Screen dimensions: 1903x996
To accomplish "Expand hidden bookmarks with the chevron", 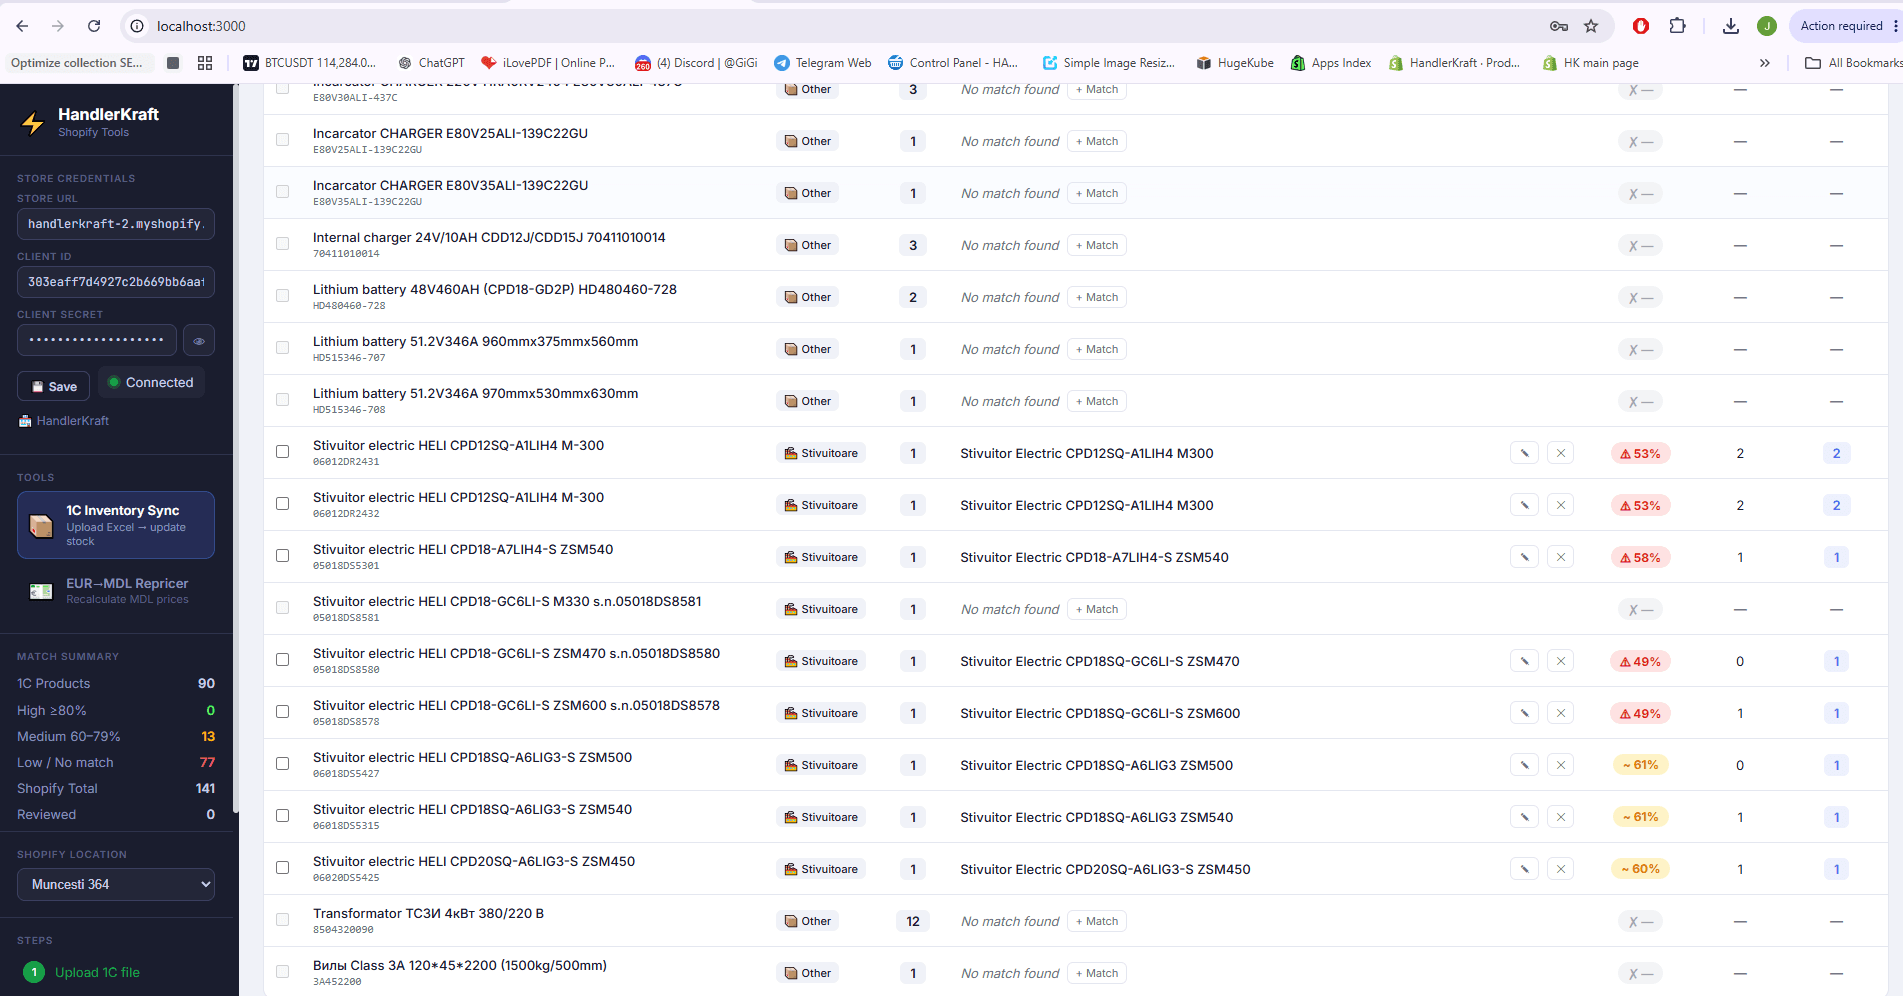I will [x=1765, y=63].
